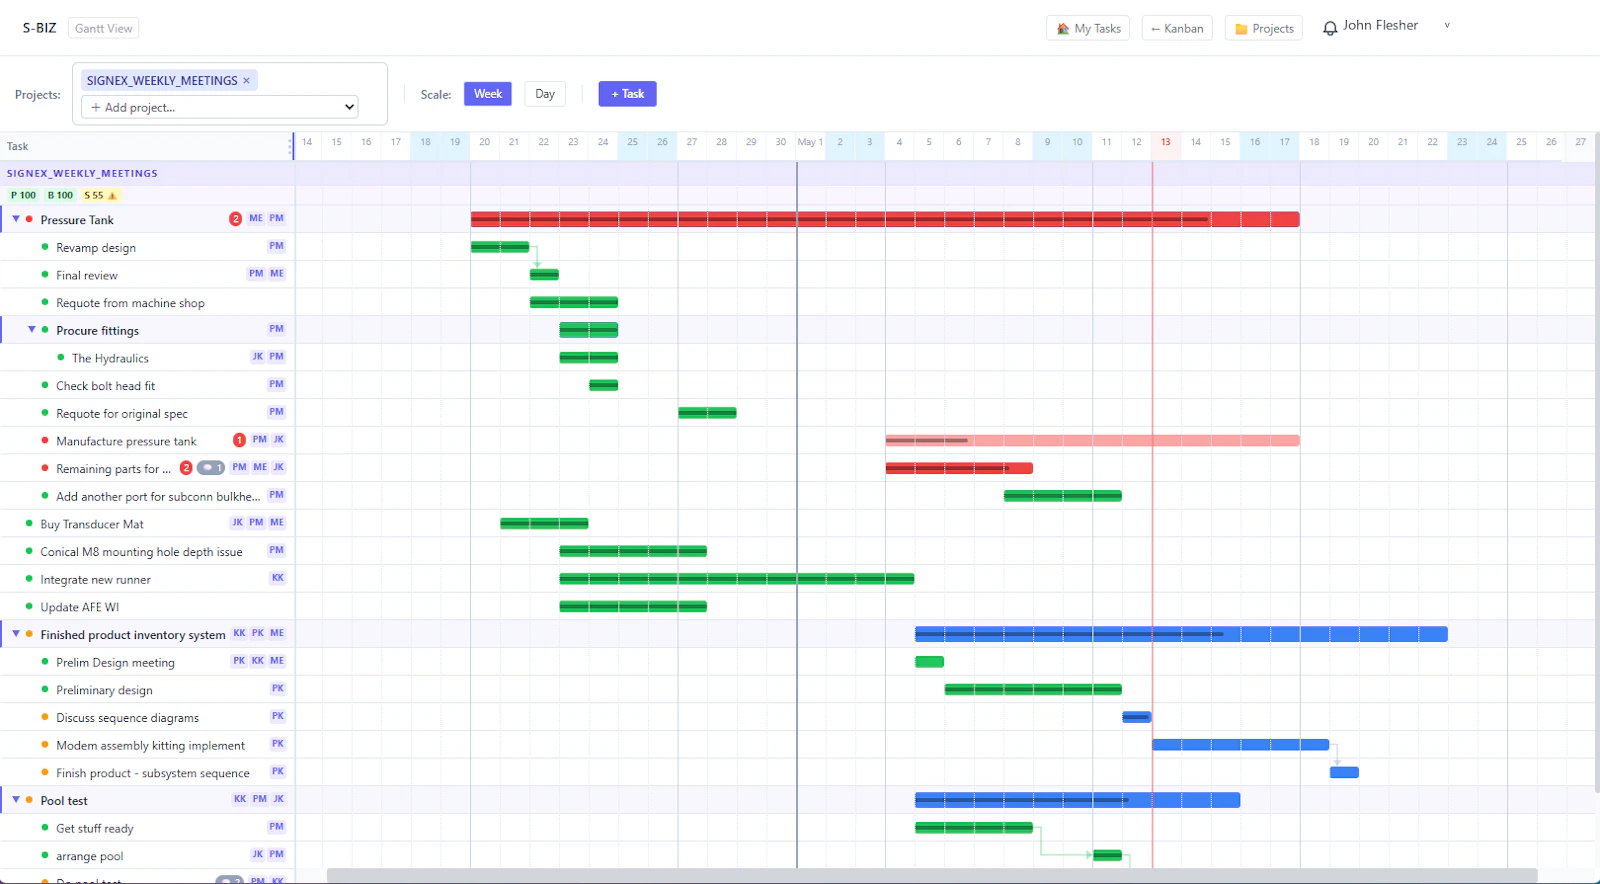The image size is (1600, 884).
Task: Click Remaining parts red badge 2
Action: [x=186, y=468]
